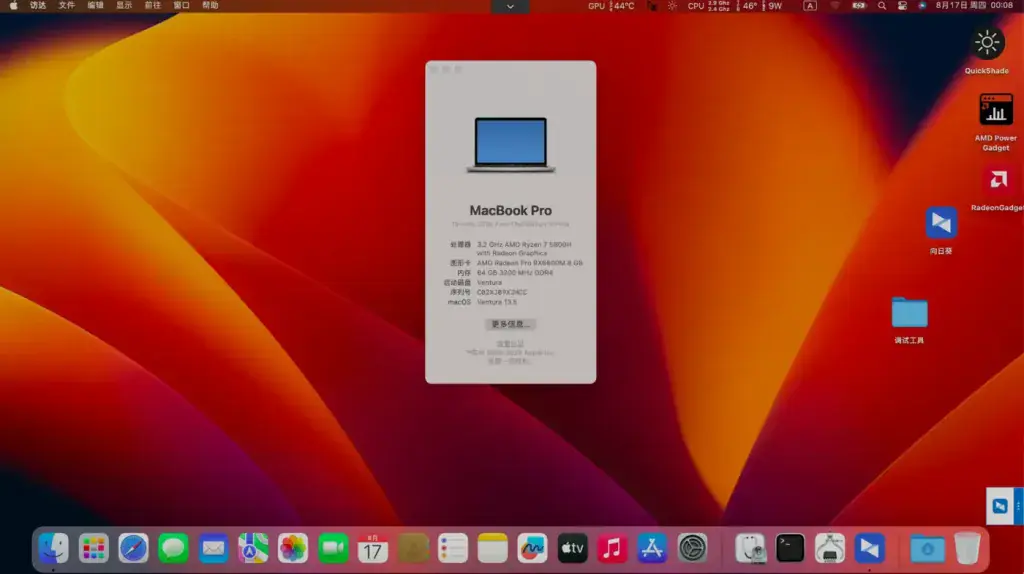Screen dimensions: 1024x574
Task: Open the Apple menu
Action: pos(13,5)
